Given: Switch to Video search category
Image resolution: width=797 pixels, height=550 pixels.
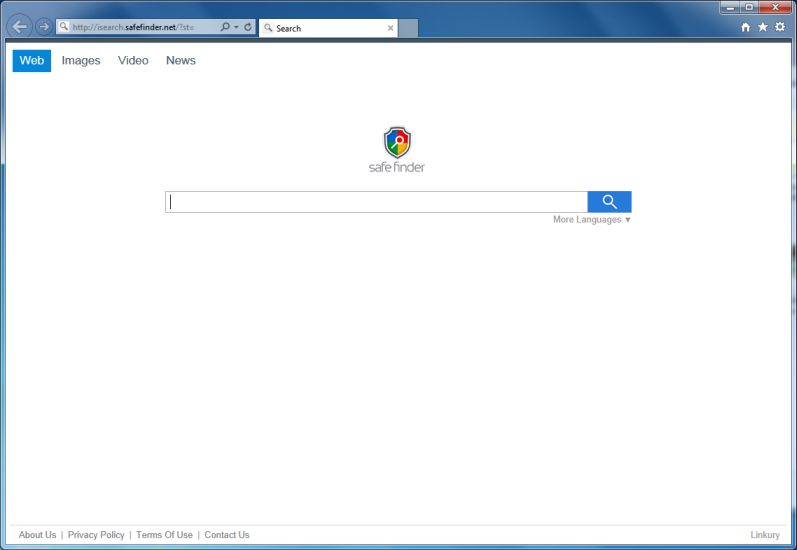Looking at the screenshot, I should tap(133, 60).
